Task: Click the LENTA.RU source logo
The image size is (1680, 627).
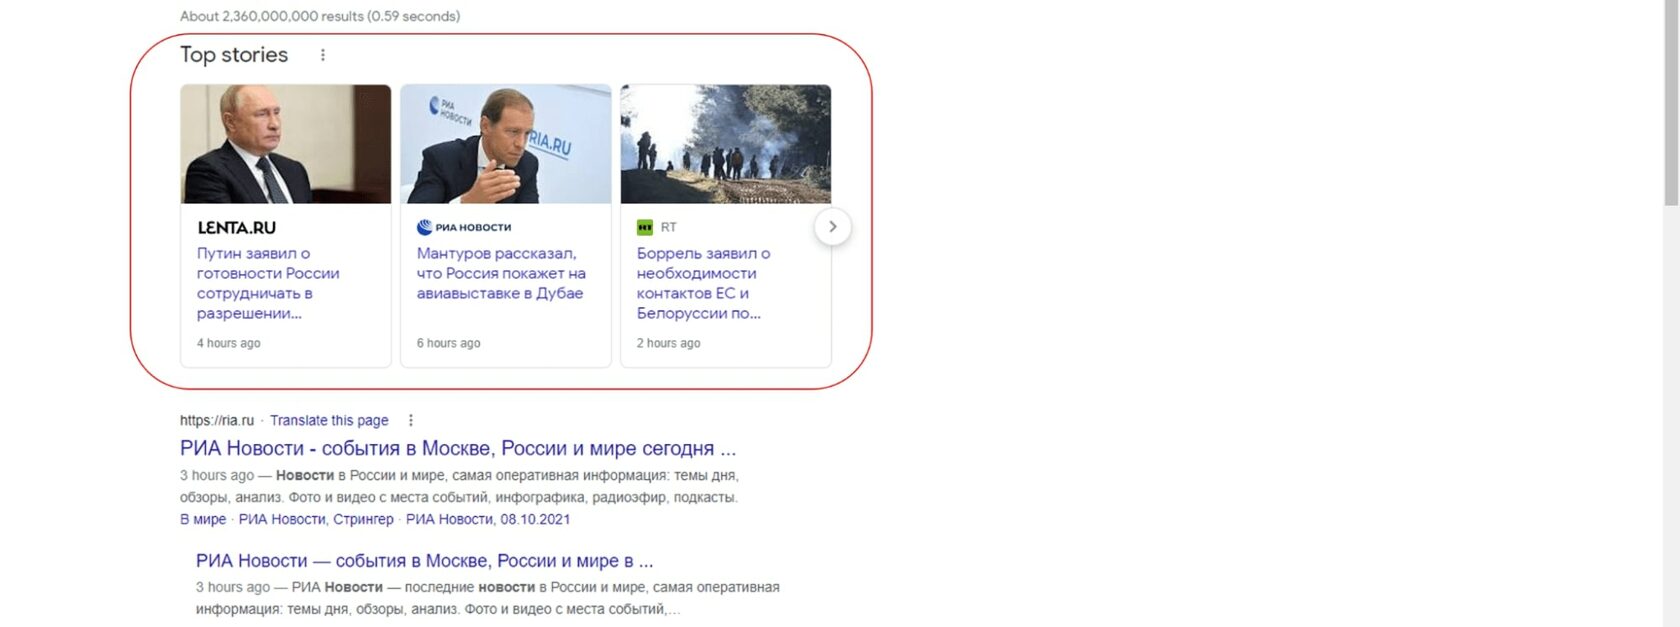Action: pyautogui.click(x=236, y=227)
